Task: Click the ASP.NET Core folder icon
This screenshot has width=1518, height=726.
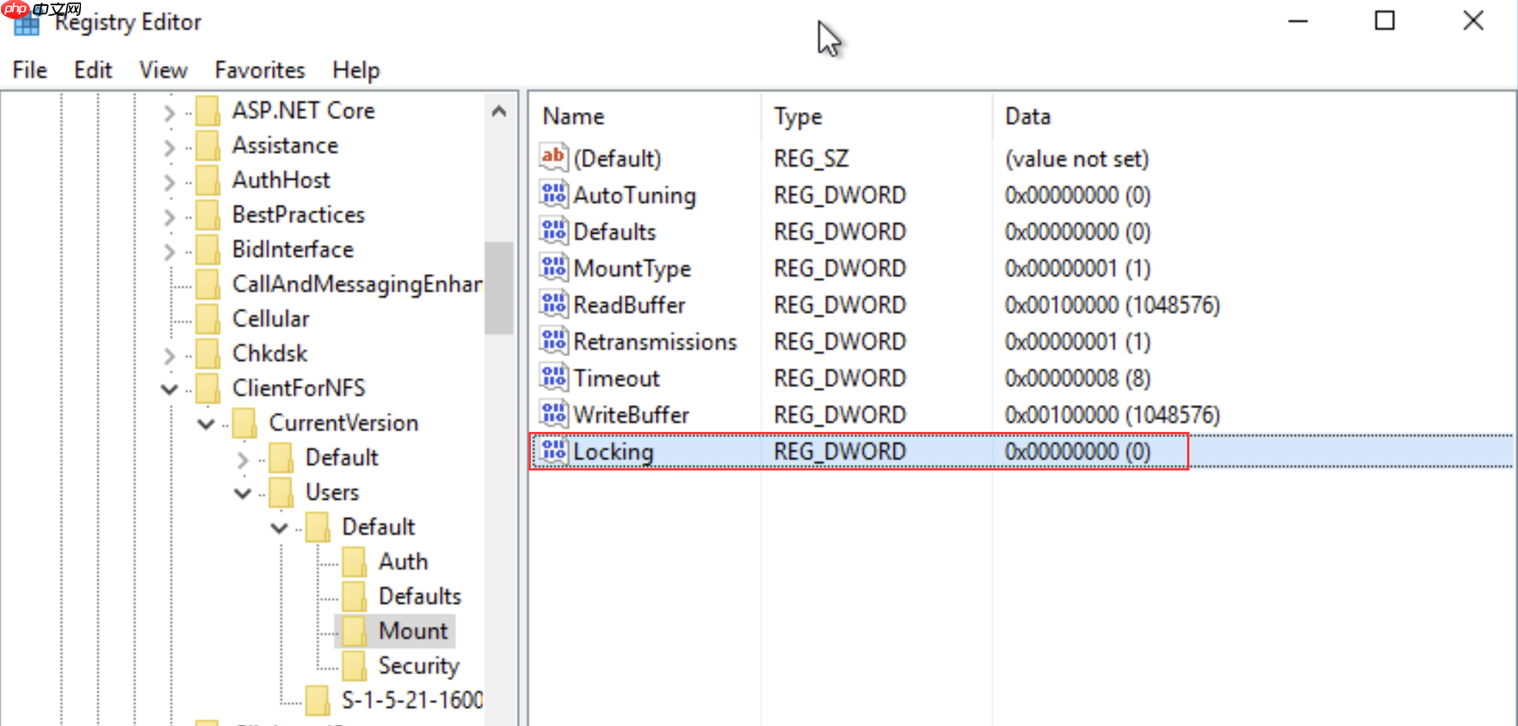Action: [208, 111]
